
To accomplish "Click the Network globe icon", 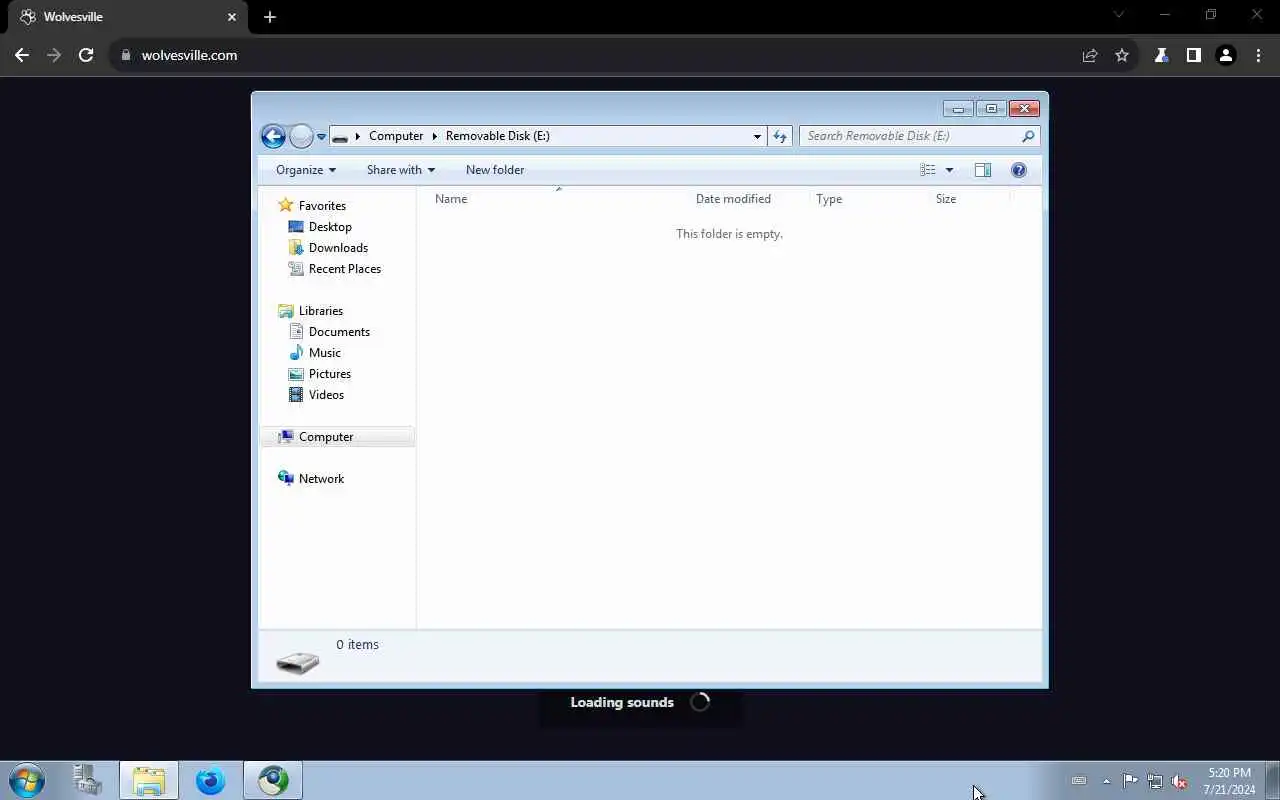I will pyautogui.click(x=286, y=478).
